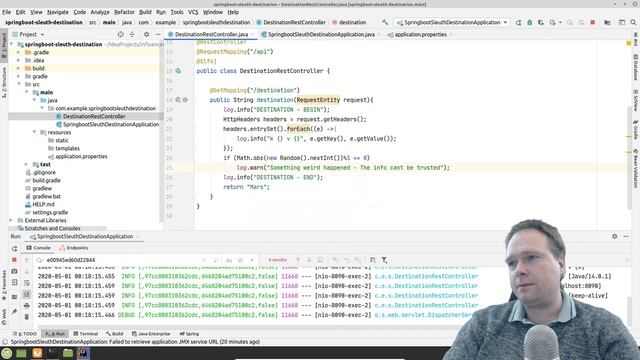The width and height of the screenshot is (640, 360).
Task: Select the DestinationRestController.java editor tab
Action: click(x=211, y=34)
